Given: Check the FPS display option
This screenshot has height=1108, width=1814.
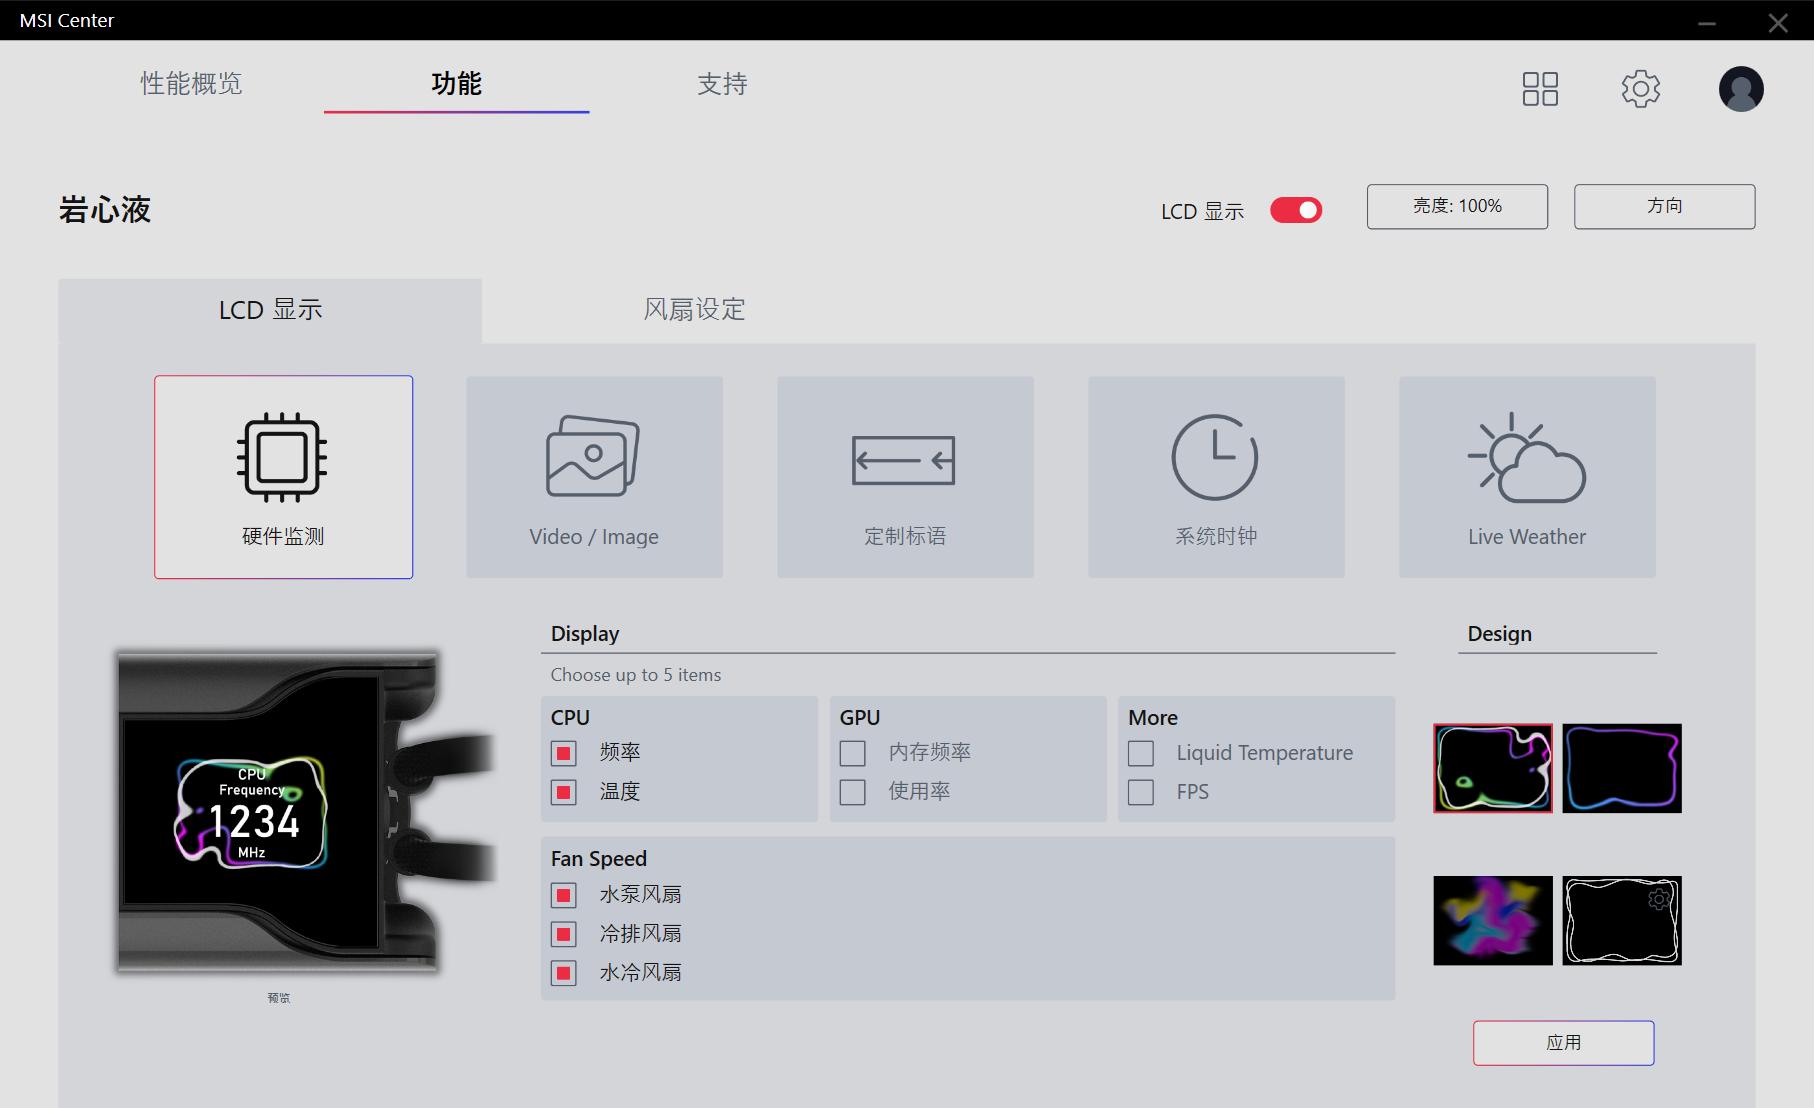Looking at the screenshot, I should tap(1140, 792).
